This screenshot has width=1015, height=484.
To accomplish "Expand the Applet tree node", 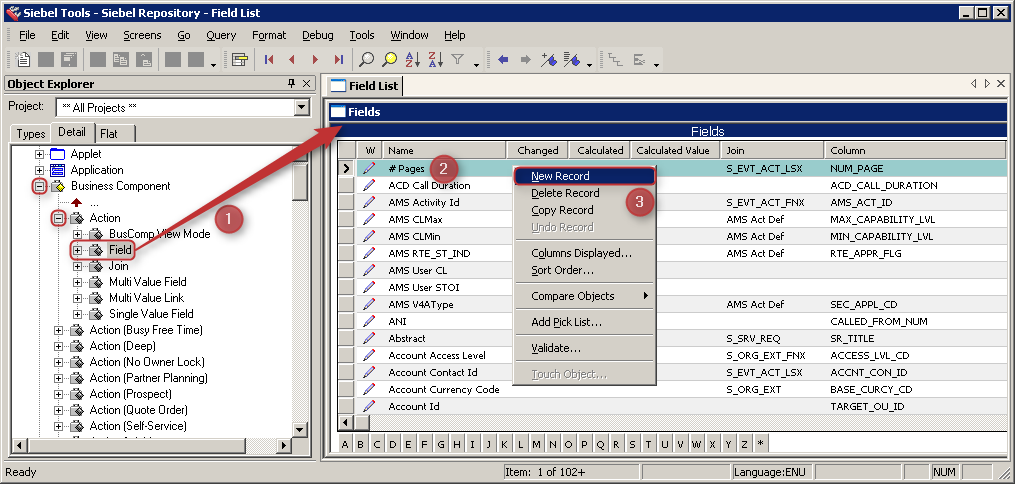I will tap(39, 154).
